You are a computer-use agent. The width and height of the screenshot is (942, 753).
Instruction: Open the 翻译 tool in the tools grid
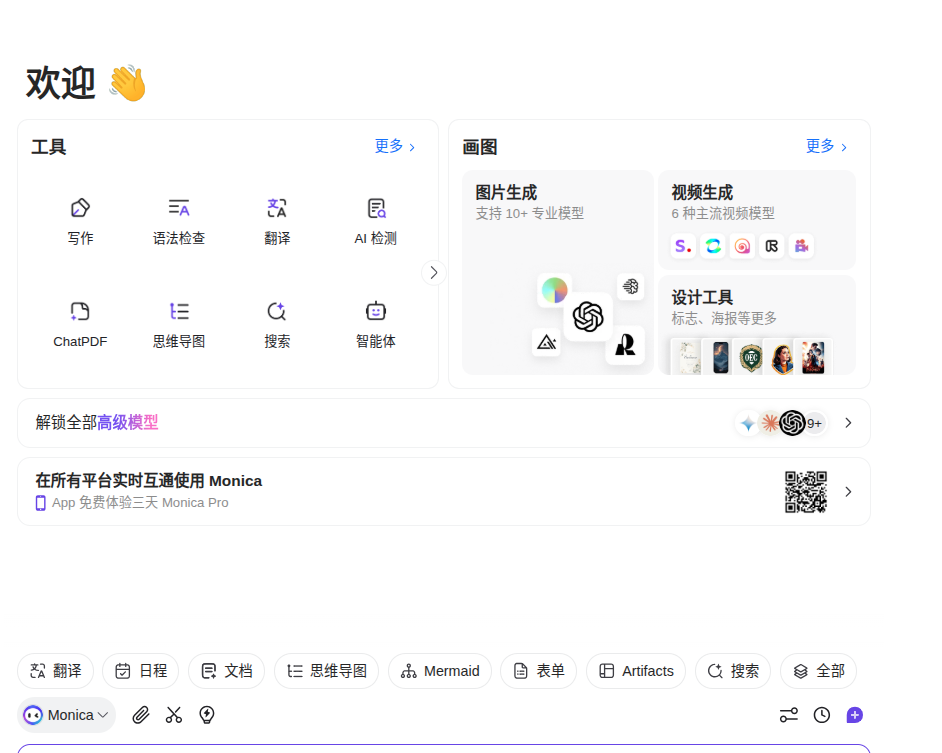tap(277, 221)
